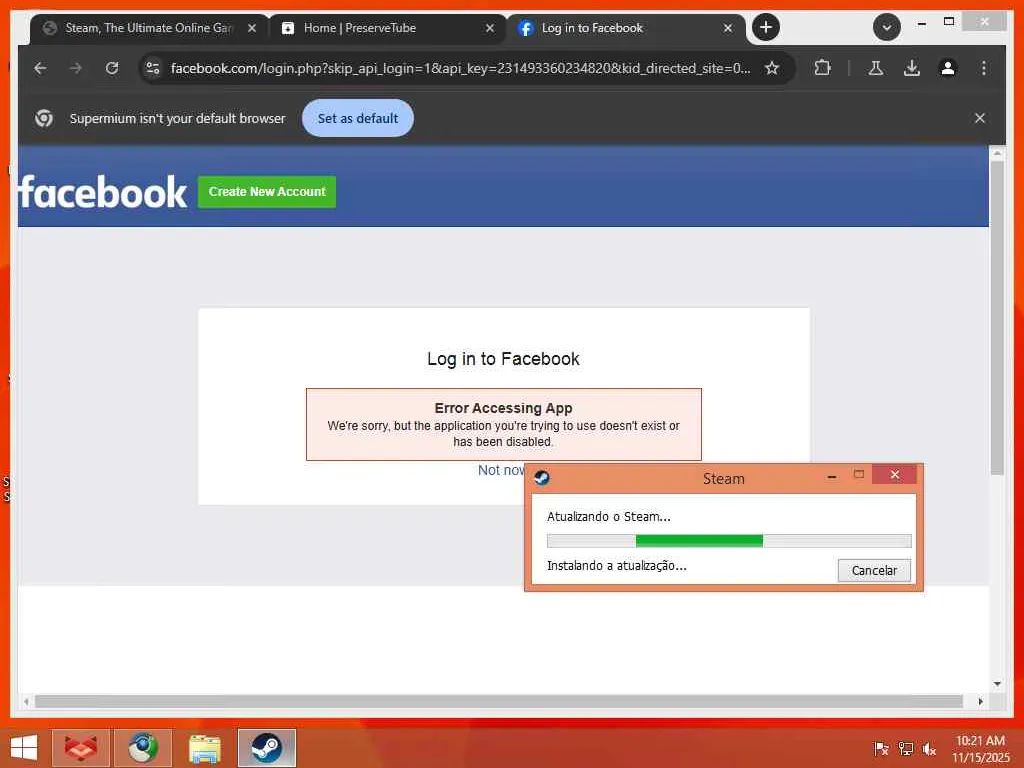This screenshot has height=768, width=1024.
Task: Click the Supermium isn't your default browser text
Action: click(178, 118)
